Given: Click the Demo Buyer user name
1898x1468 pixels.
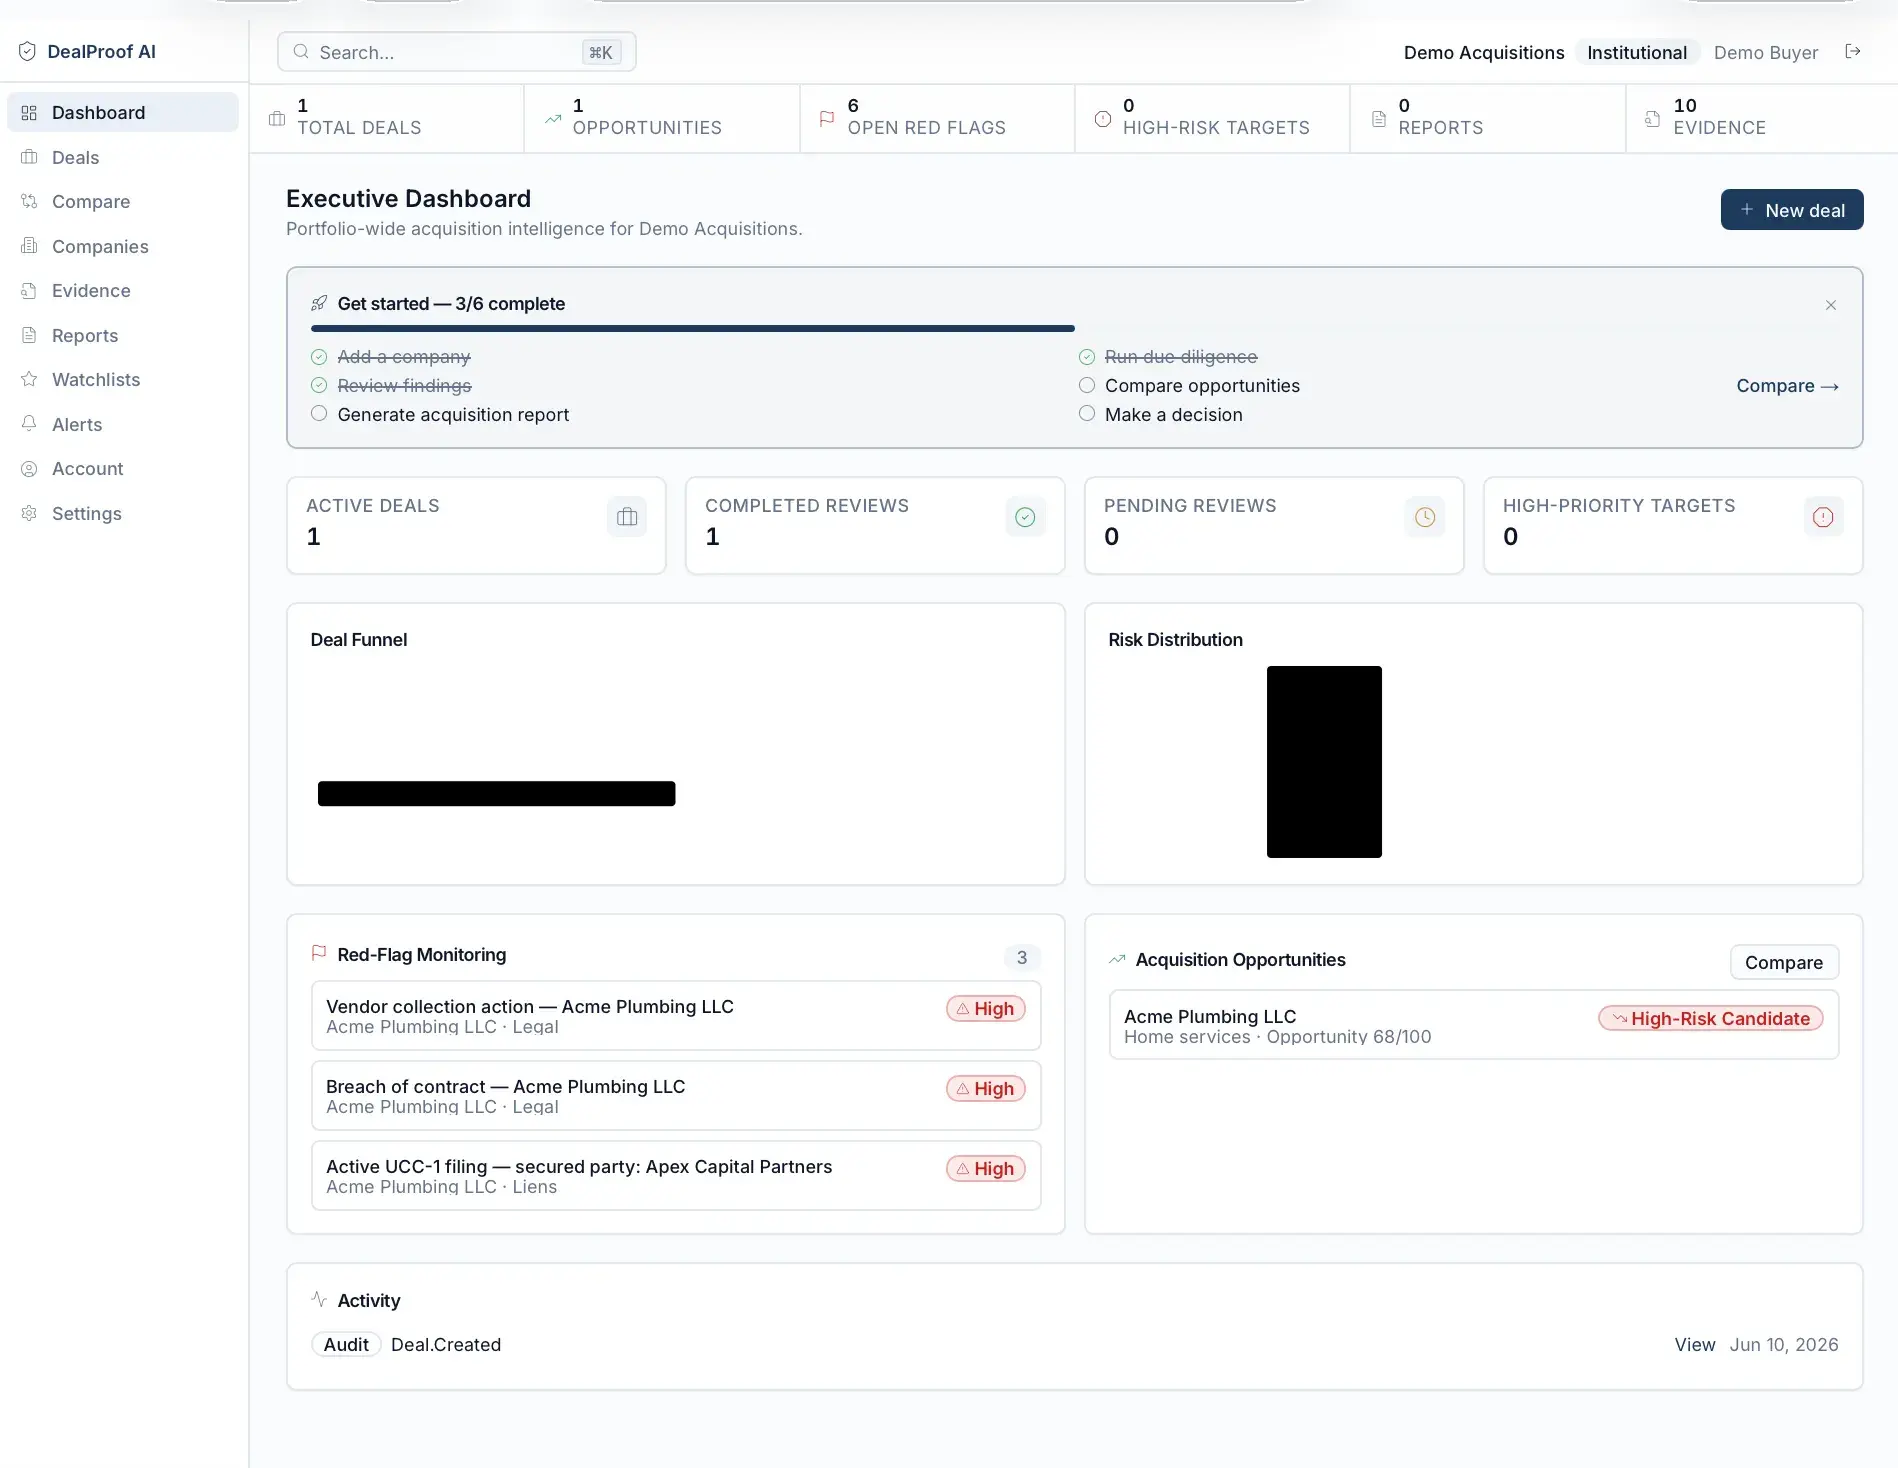Looking at the screenshot, I should tap(1766, 52).
